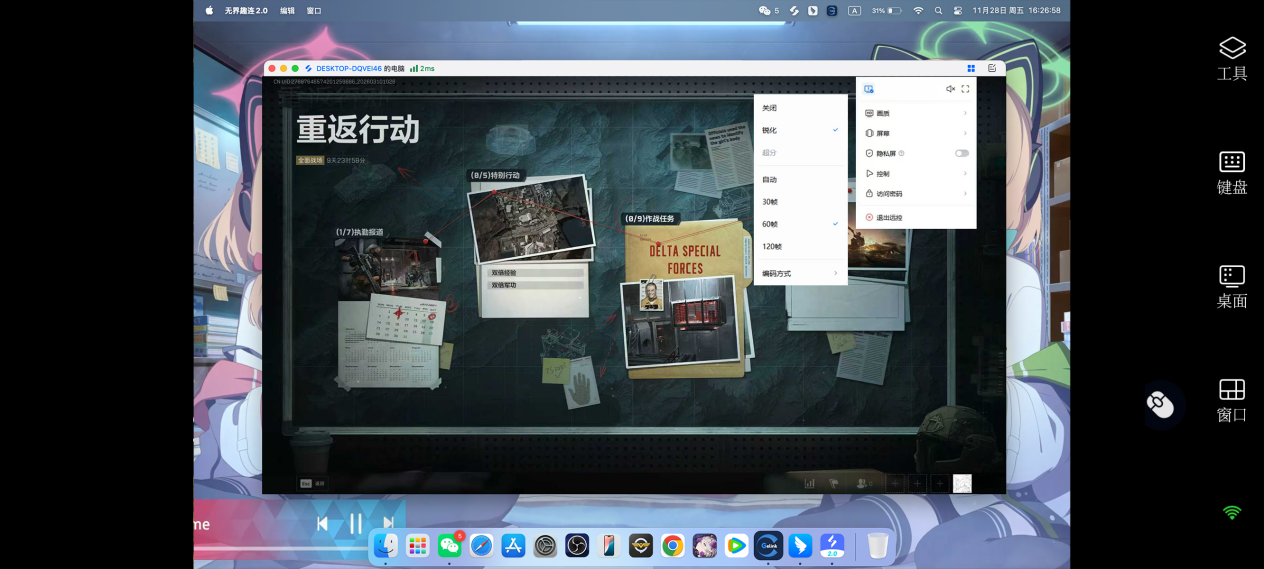Launch OBS Studio from the Dock

[x=577, y=545]
